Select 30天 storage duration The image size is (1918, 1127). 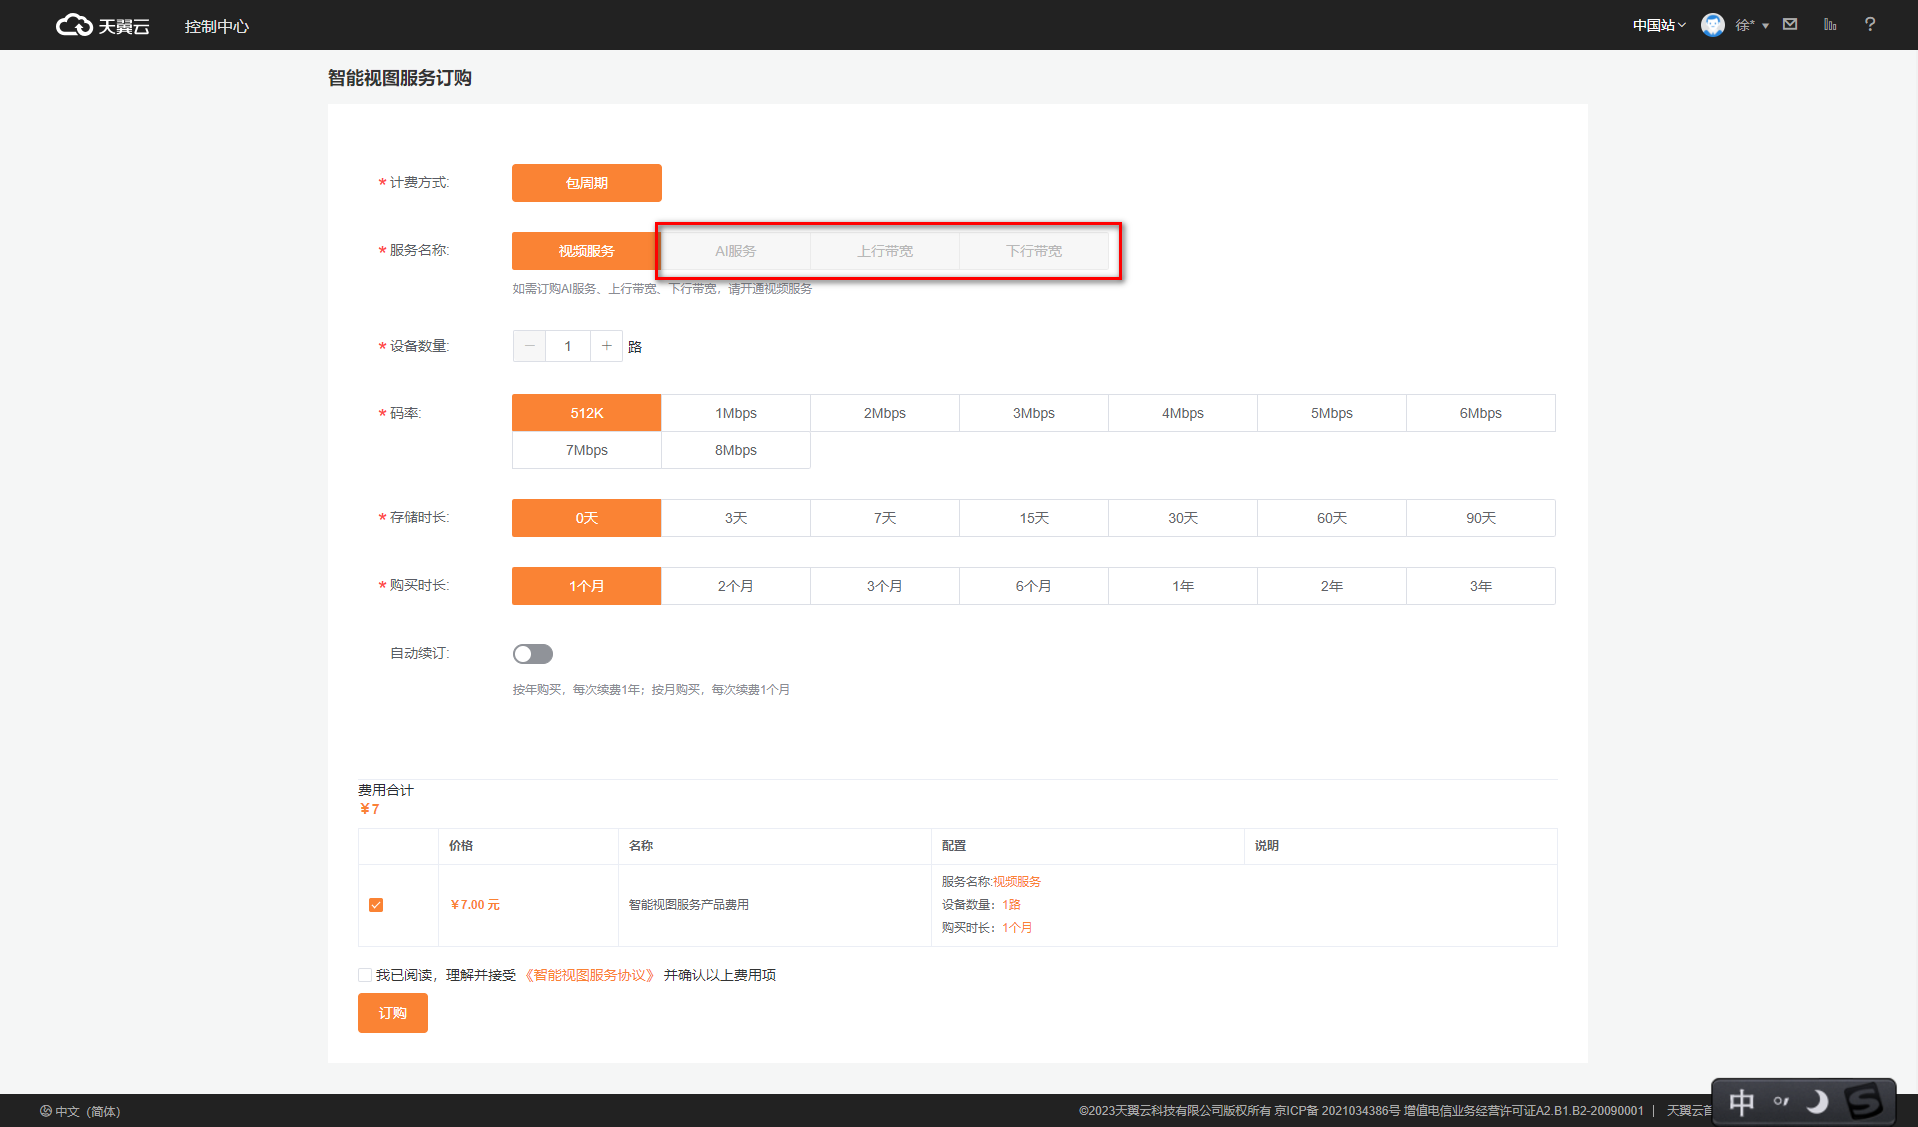point(1182,518)
